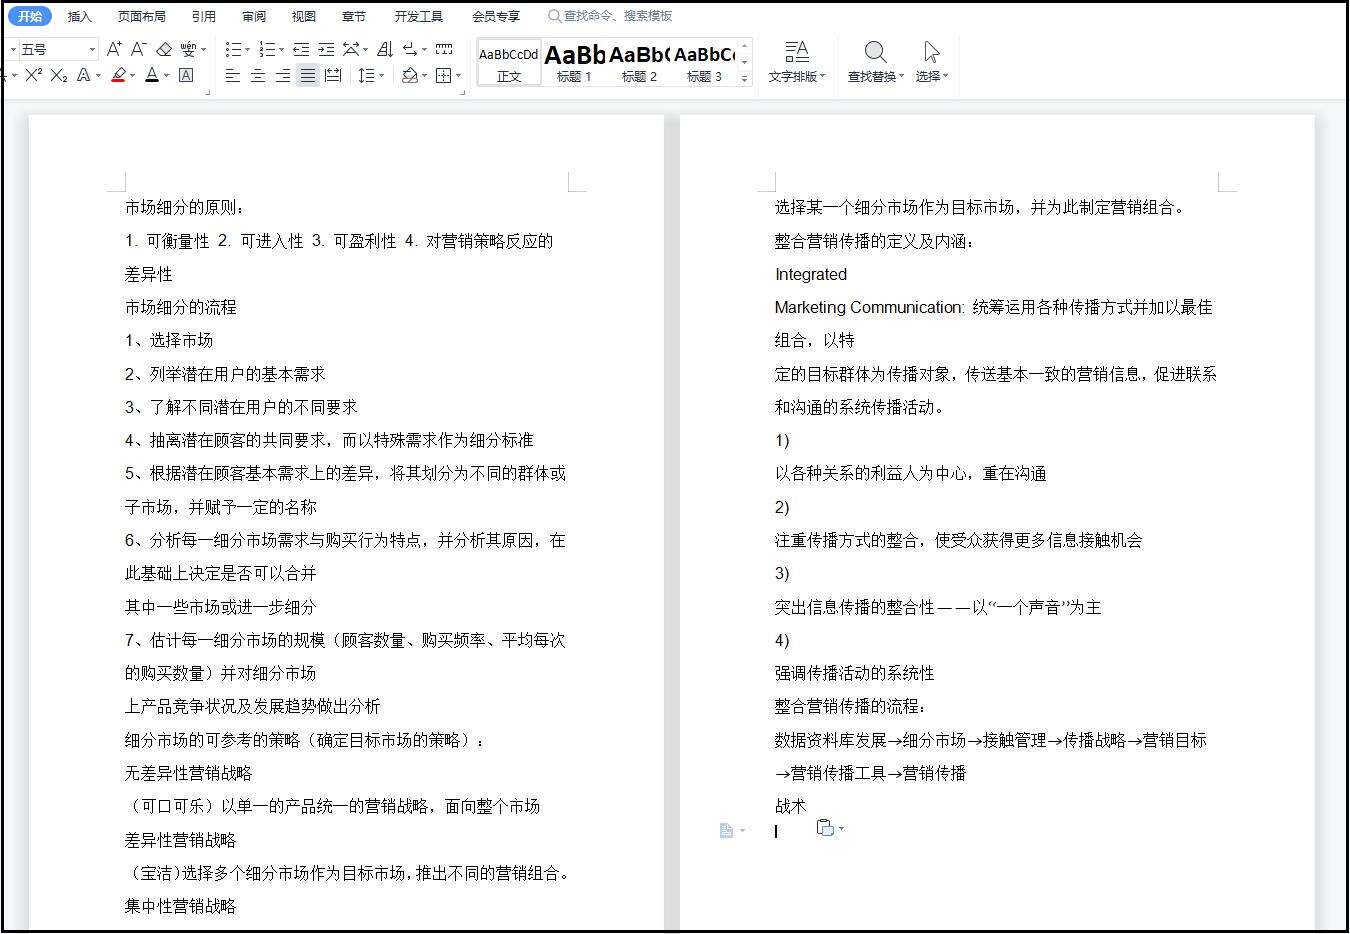Click the 文字排版 button
The height and width of the screenshot is (934, 1350).
click(796, 61)
